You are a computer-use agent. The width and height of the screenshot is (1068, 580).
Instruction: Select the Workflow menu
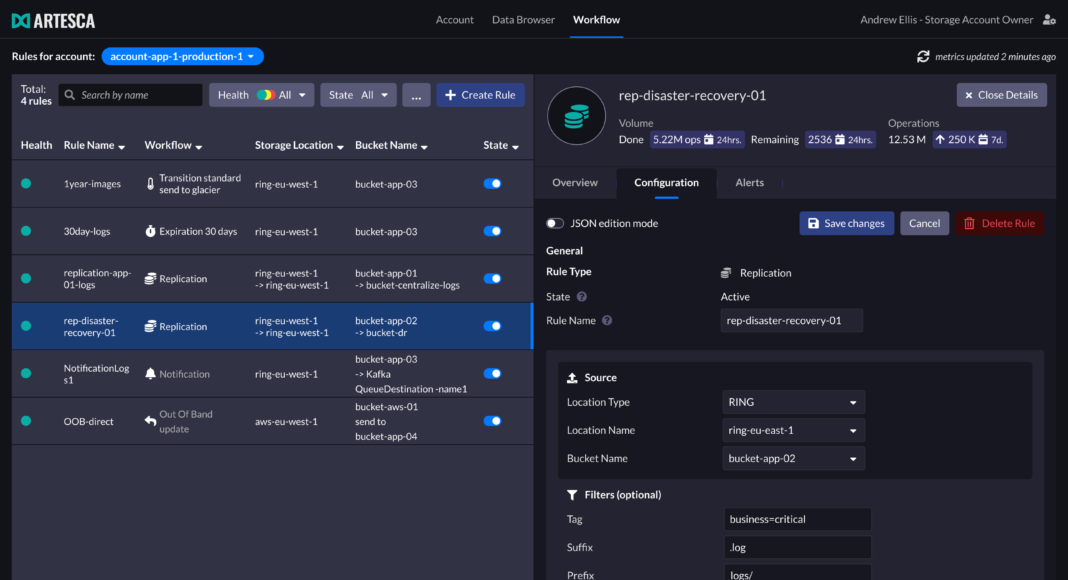(596, 20)
